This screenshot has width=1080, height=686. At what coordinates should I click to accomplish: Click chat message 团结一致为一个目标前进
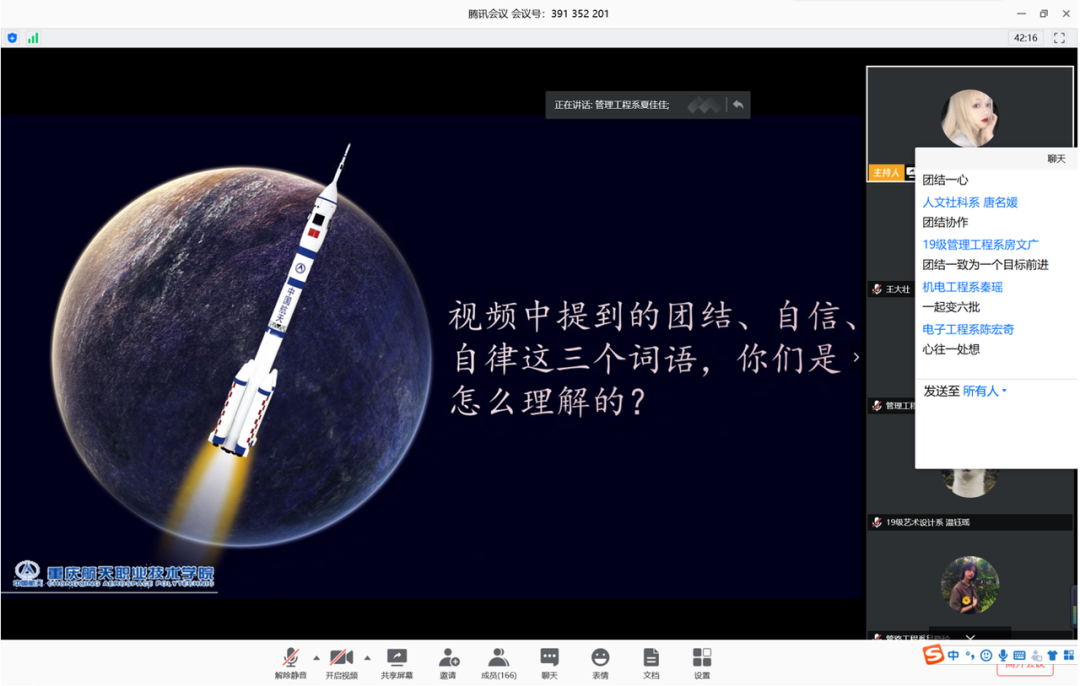point(985,264)
